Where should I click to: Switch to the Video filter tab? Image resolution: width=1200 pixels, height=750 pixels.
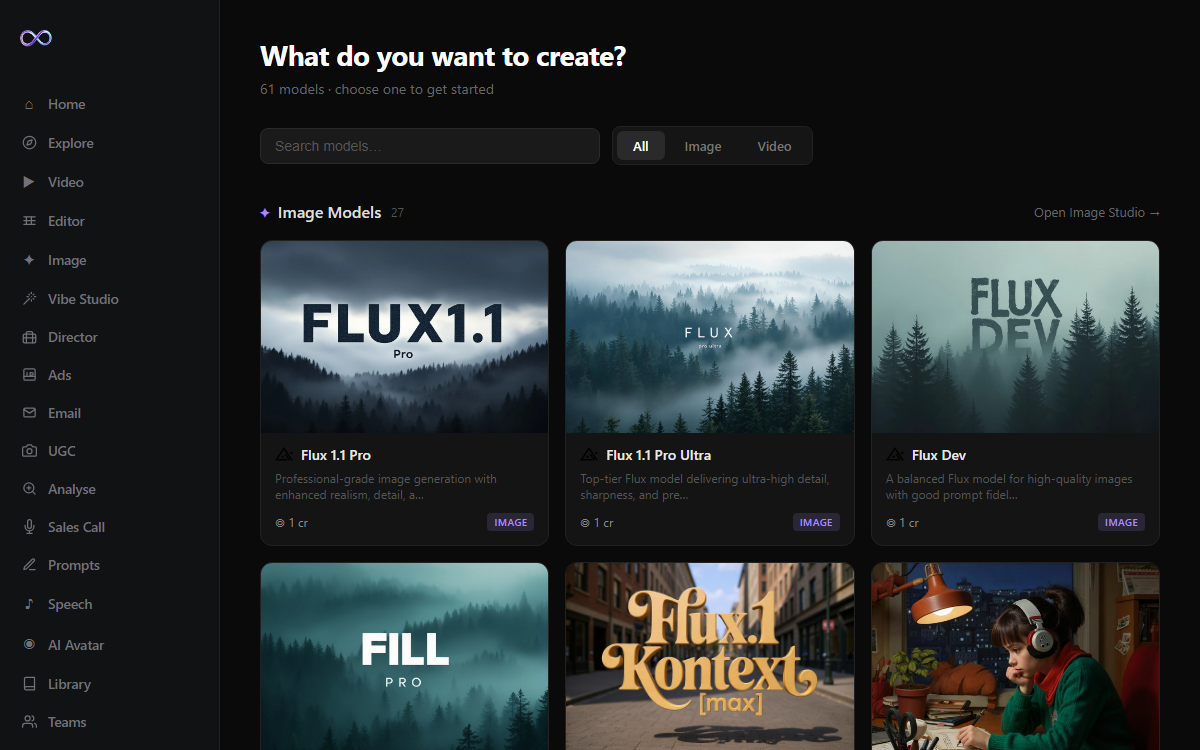click(774, 146)
